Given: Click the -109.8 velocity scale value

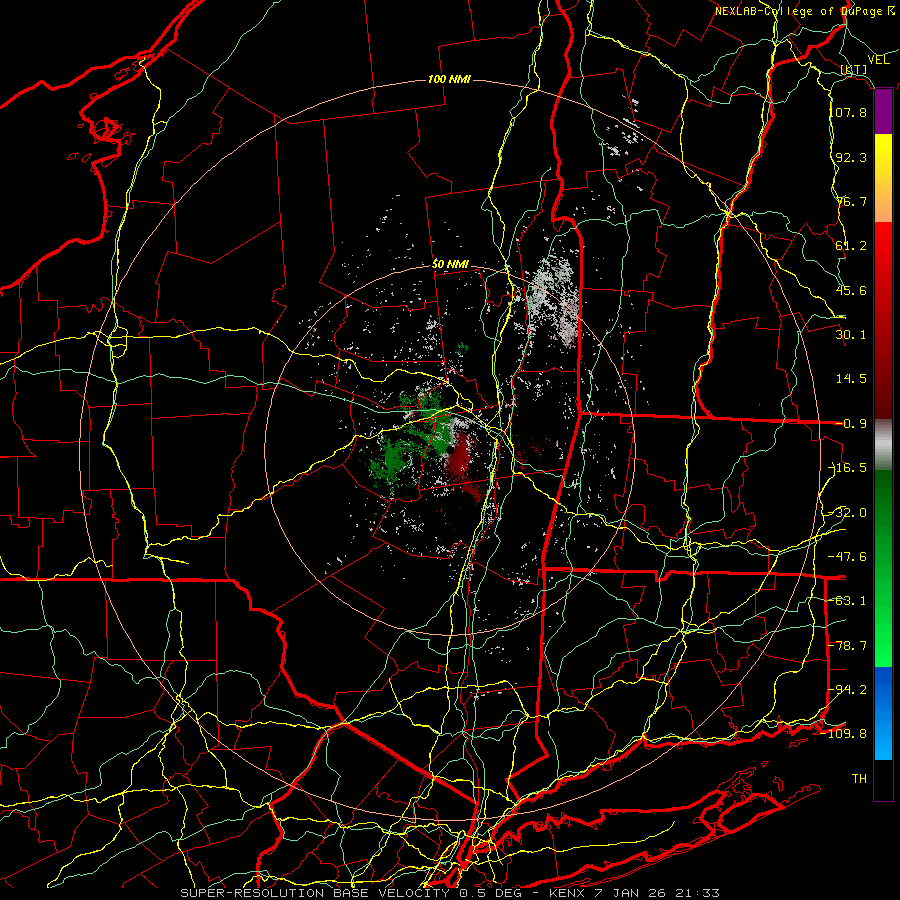Looking at the screenshot, I should pyautogui.click(x=846, y=734).
